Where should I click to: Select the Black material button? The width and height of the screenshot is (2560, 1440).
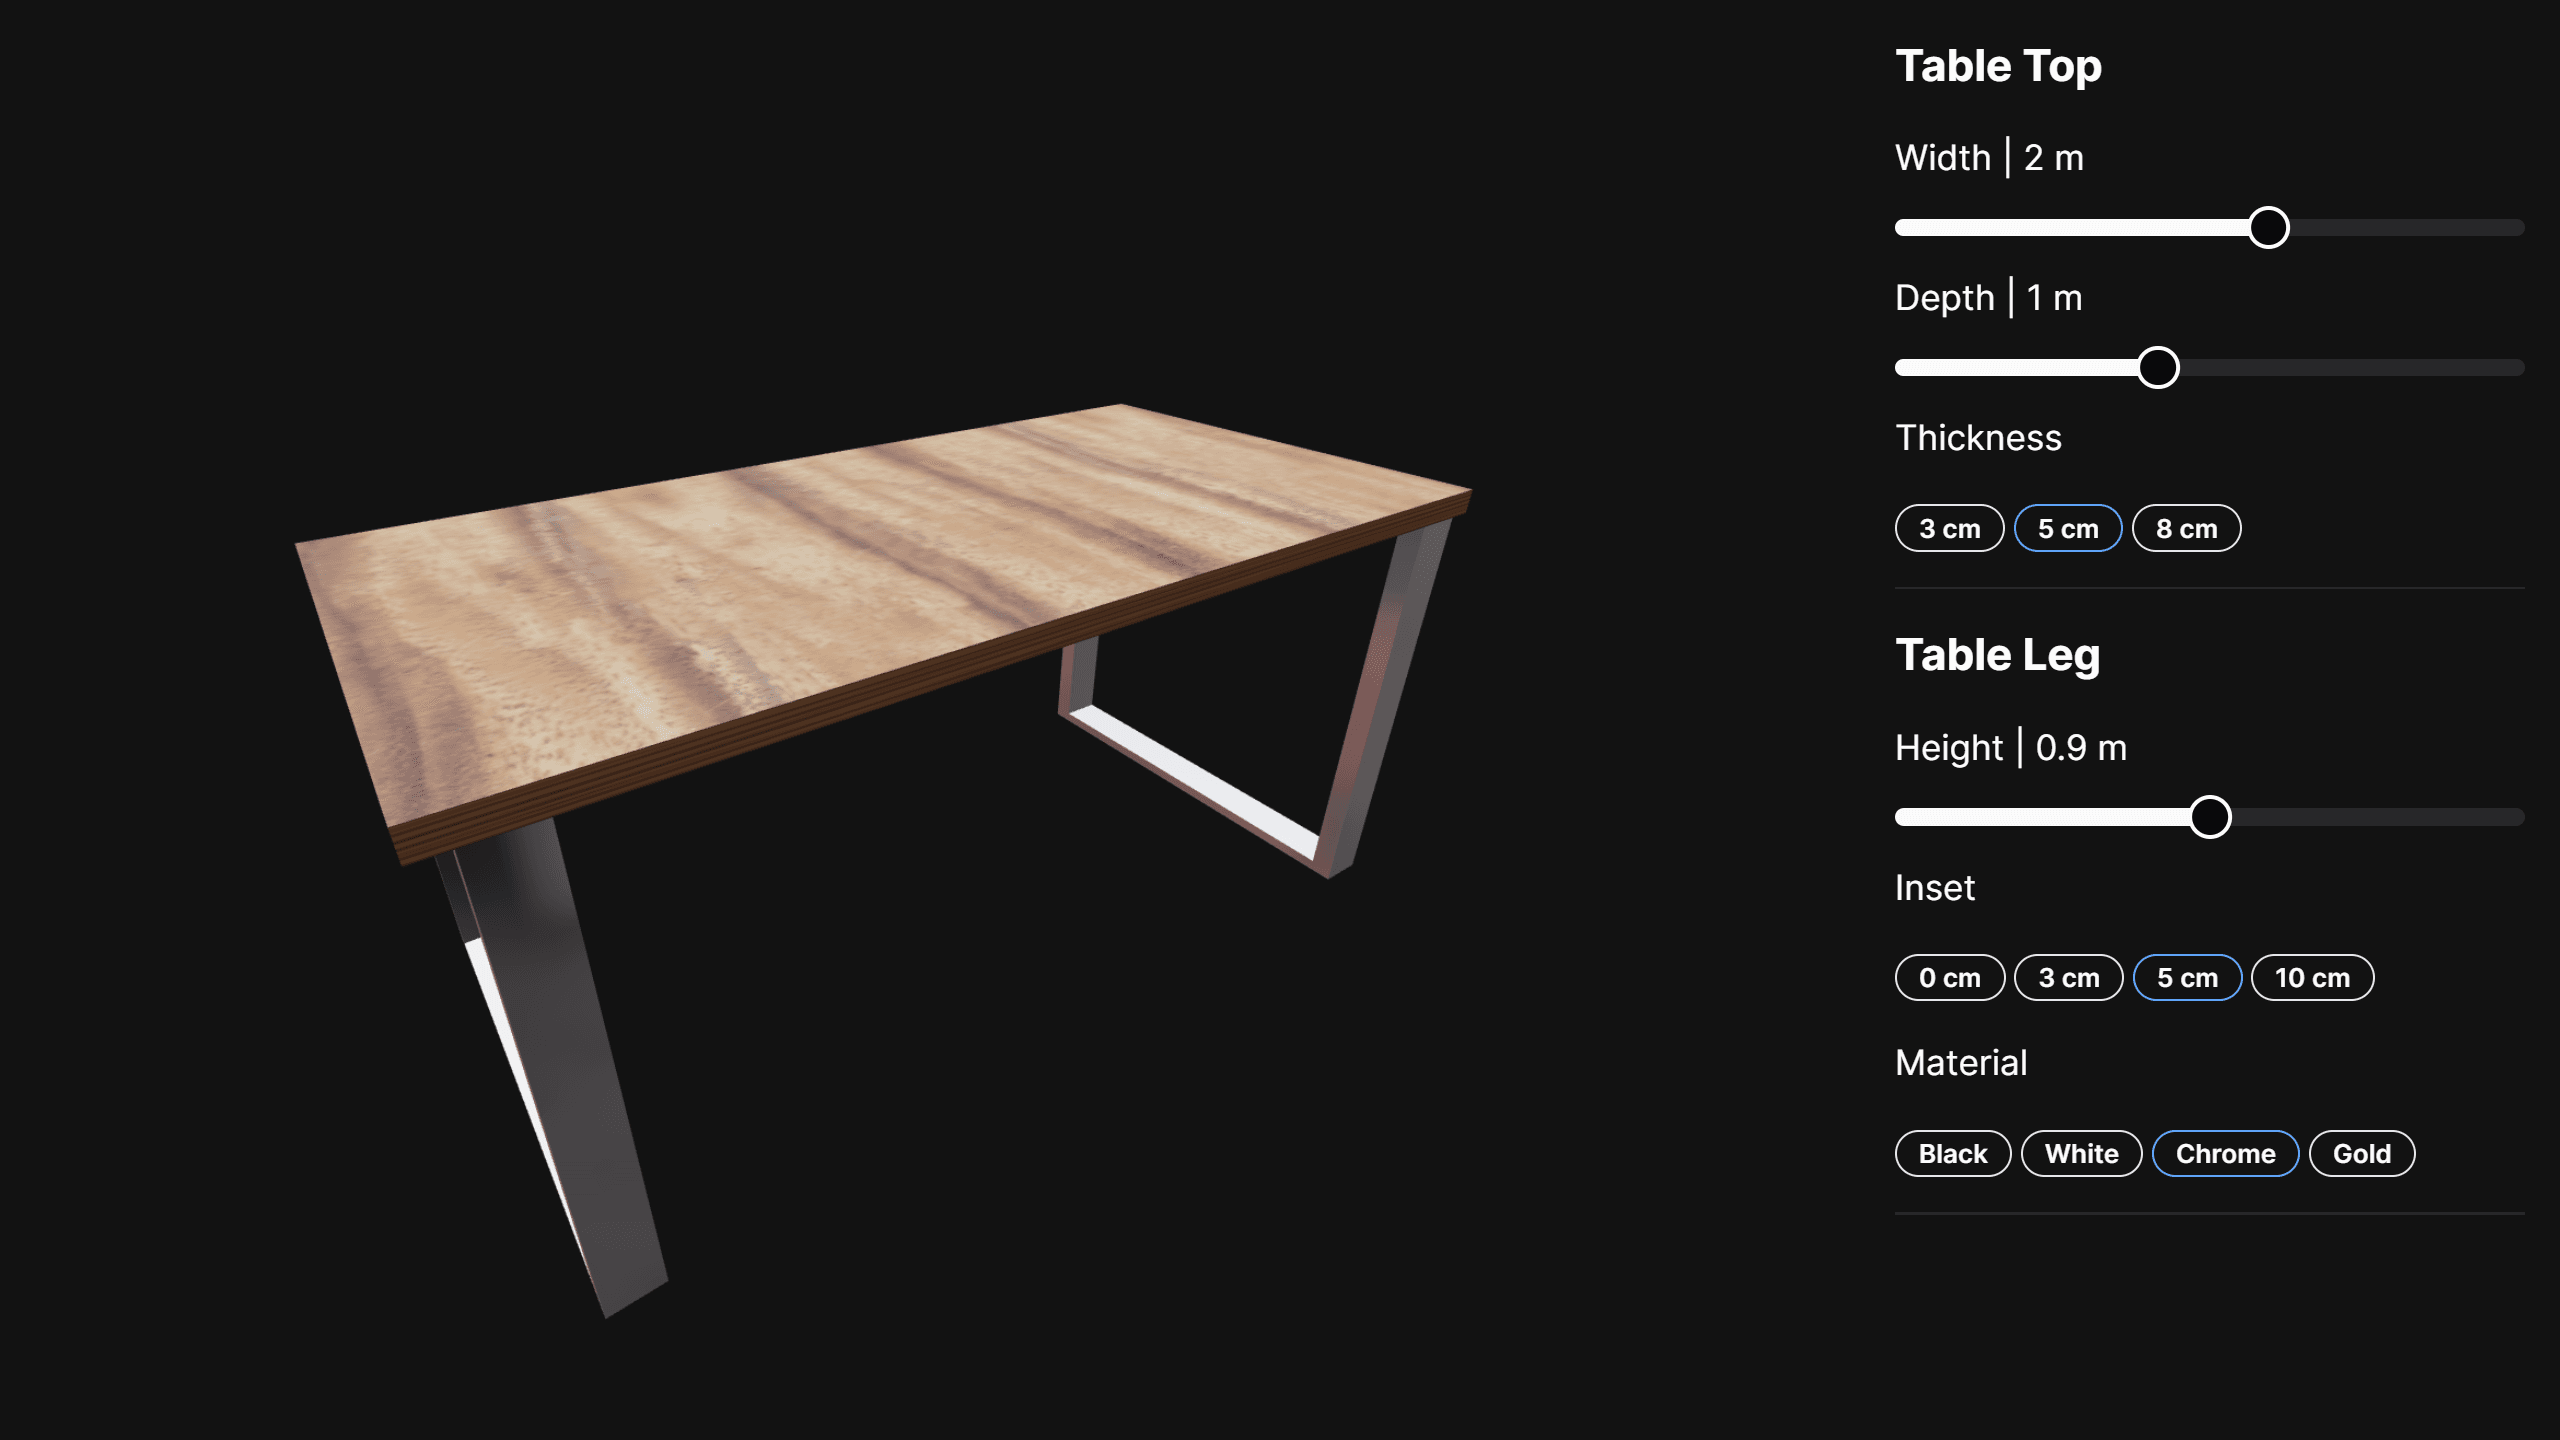pos(1953,1153)
